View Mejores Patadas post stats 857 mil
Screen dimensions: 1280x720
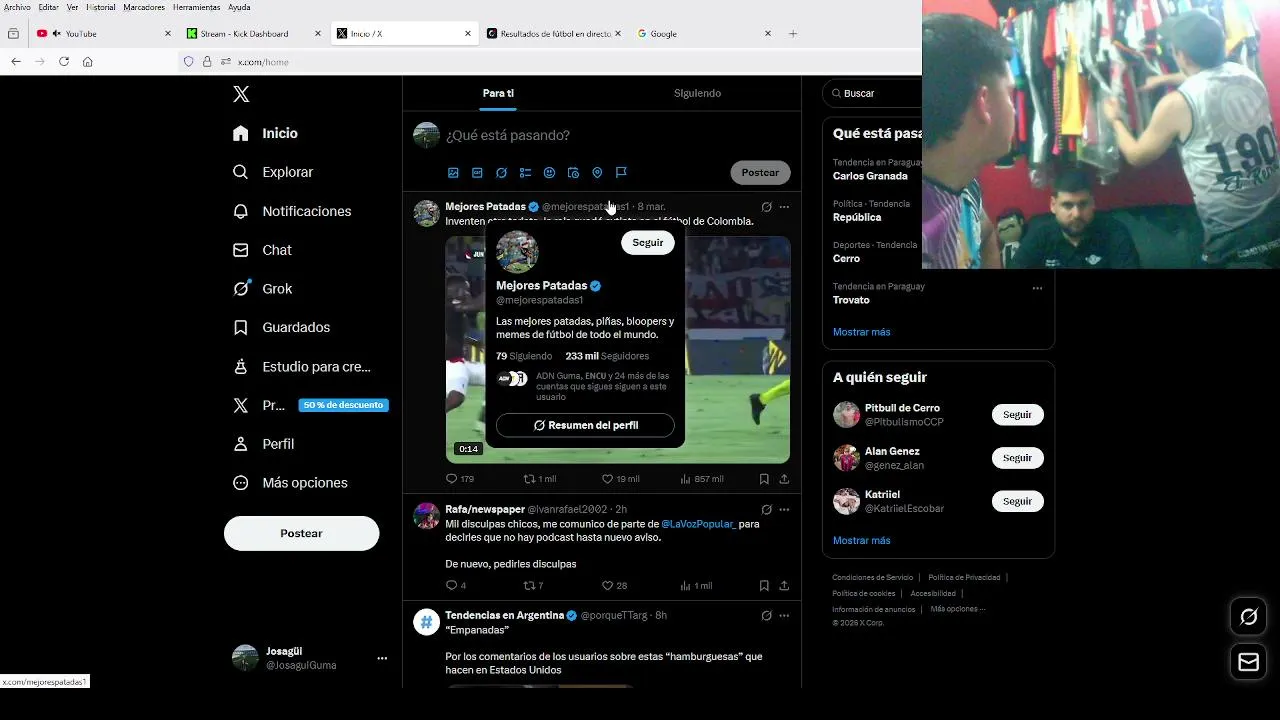click(x=702, y=479)
